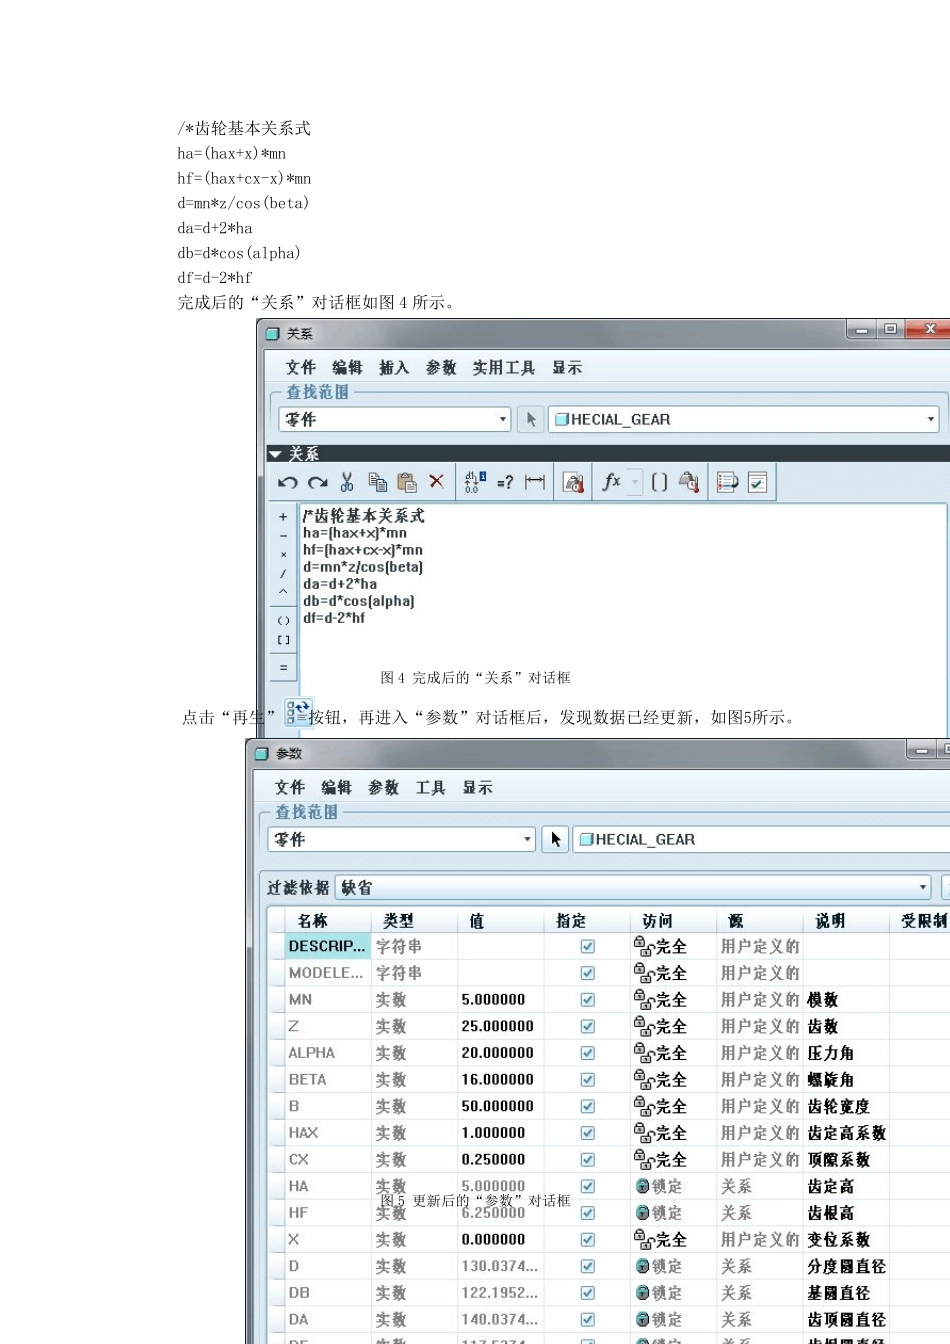Click MN value cell 5.000000

(500, 999)
